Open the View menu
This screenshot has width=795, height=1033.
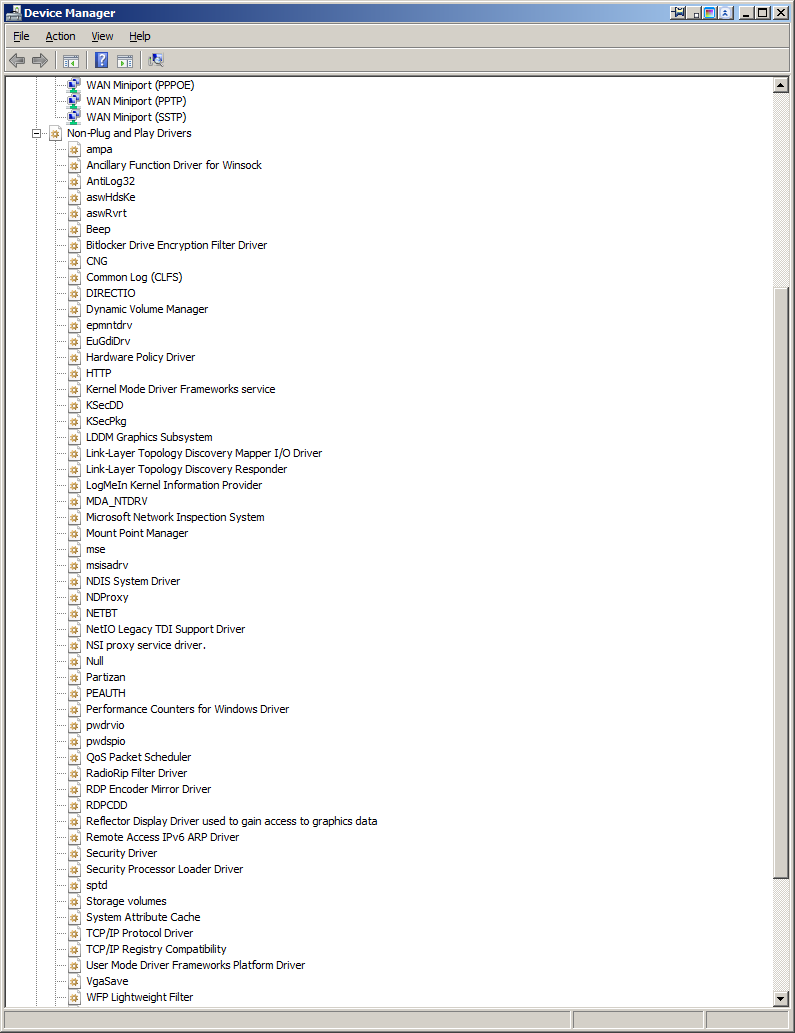[102, 36]
